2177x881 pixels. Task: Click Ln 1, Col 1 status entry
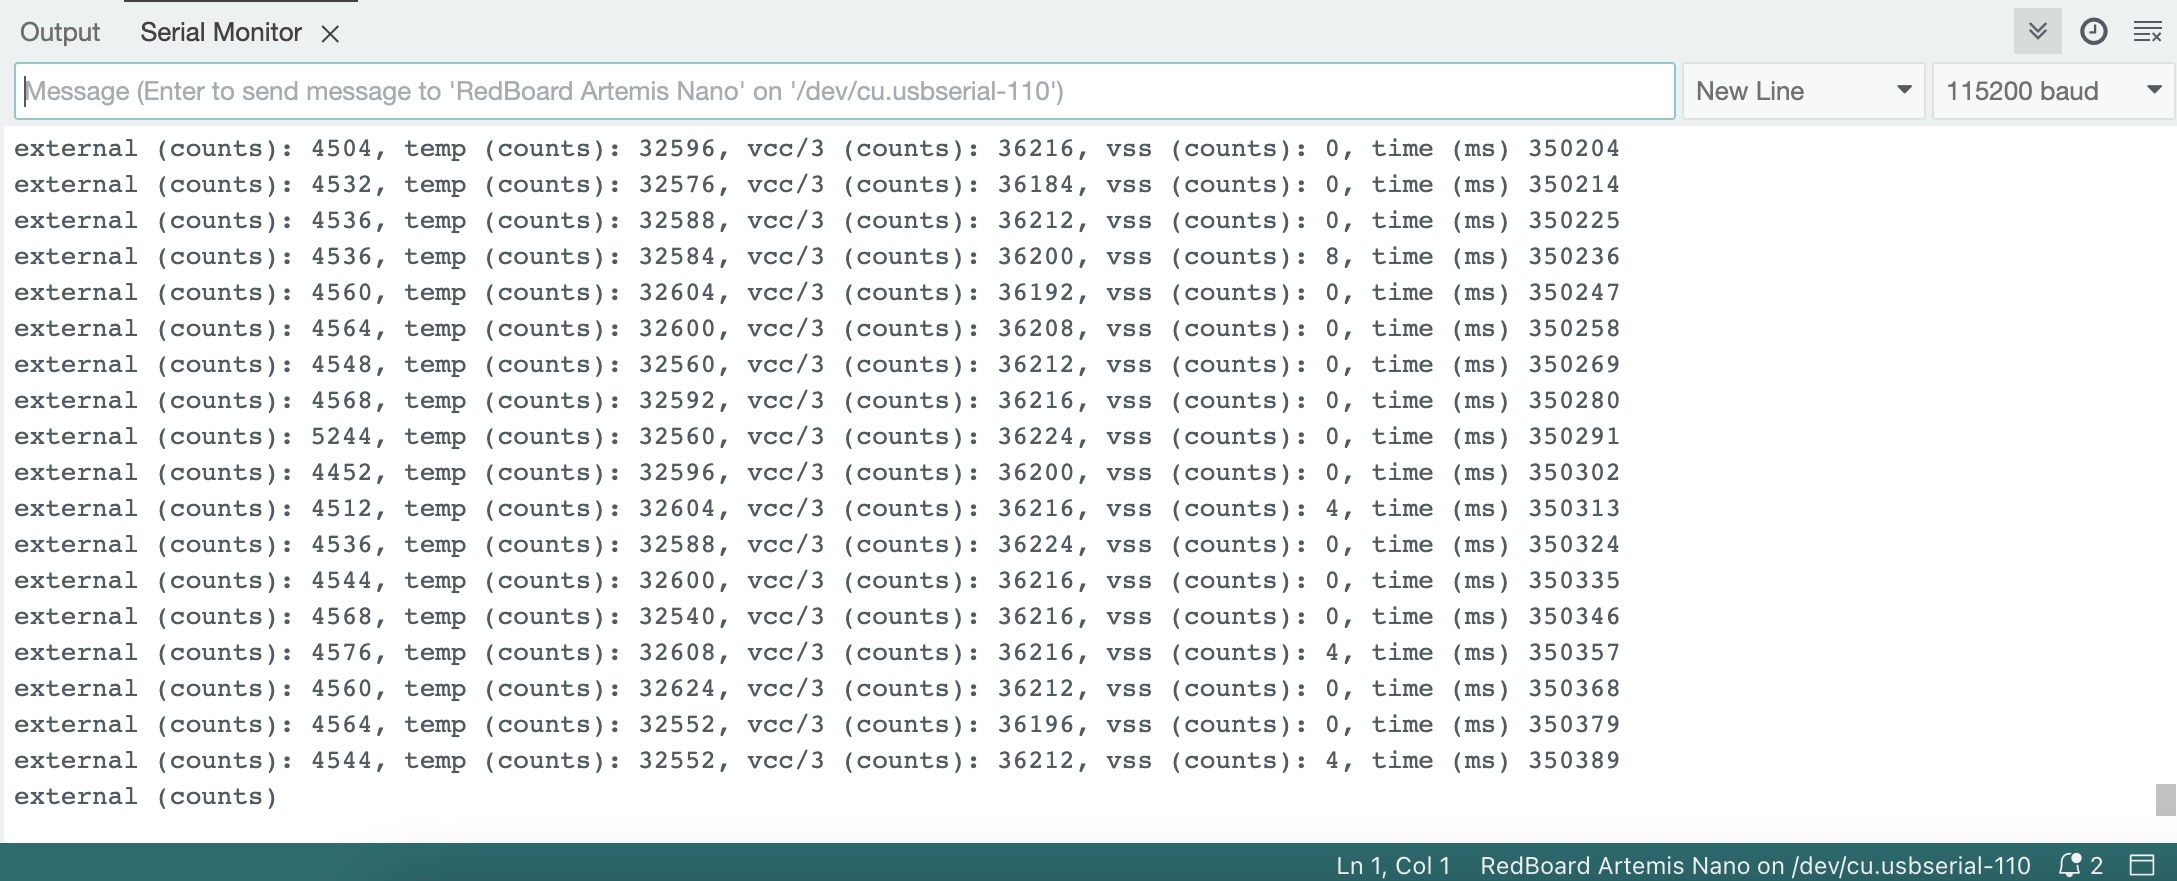tap(1393, 866)
